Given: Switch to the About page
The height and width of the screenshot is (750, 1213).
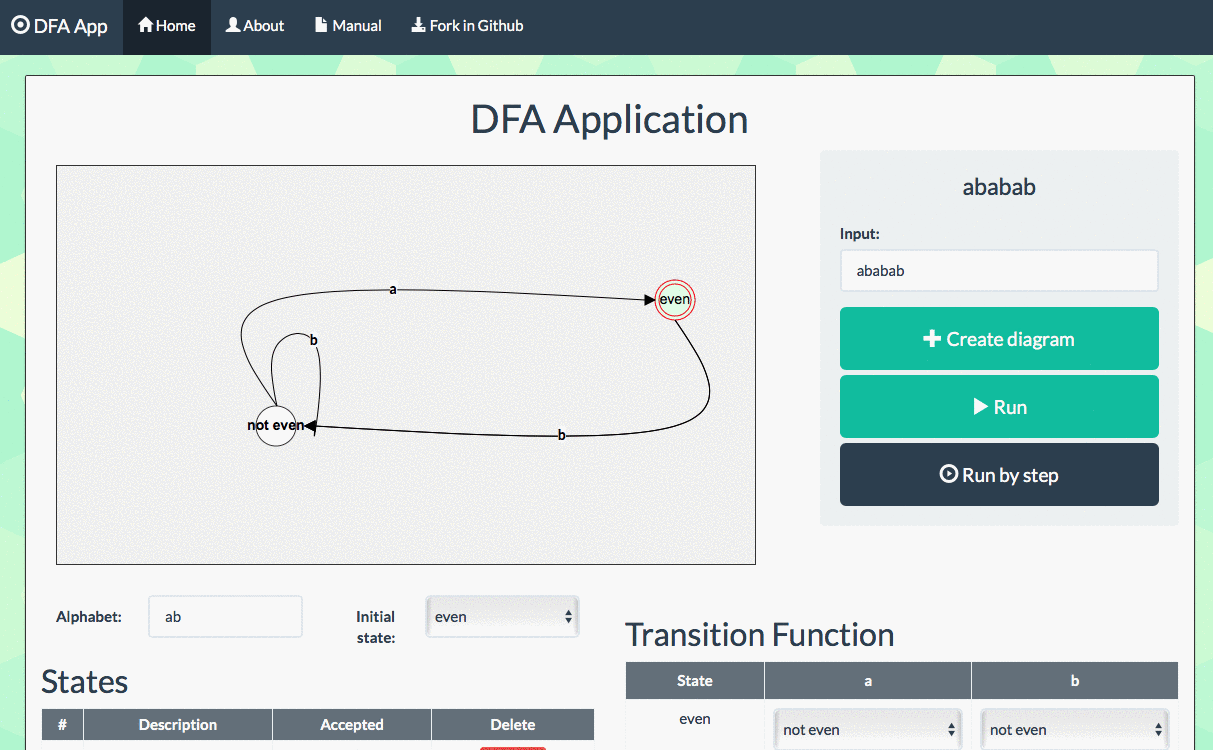Looking at the screenshot, I should pyautogui.click(x=255, y=25).
